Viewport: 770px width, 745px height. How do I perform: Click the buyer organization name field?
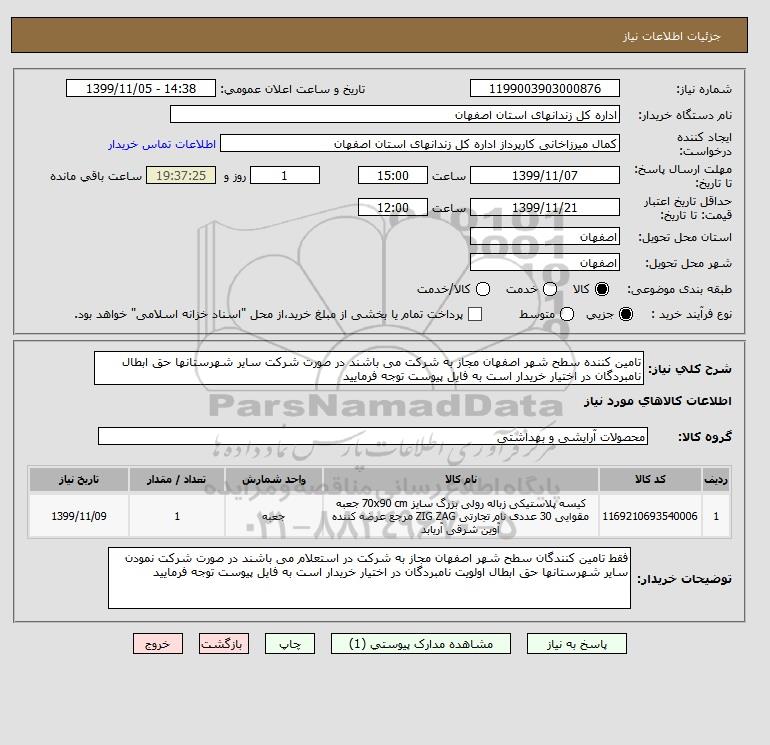tap(395, 115)
